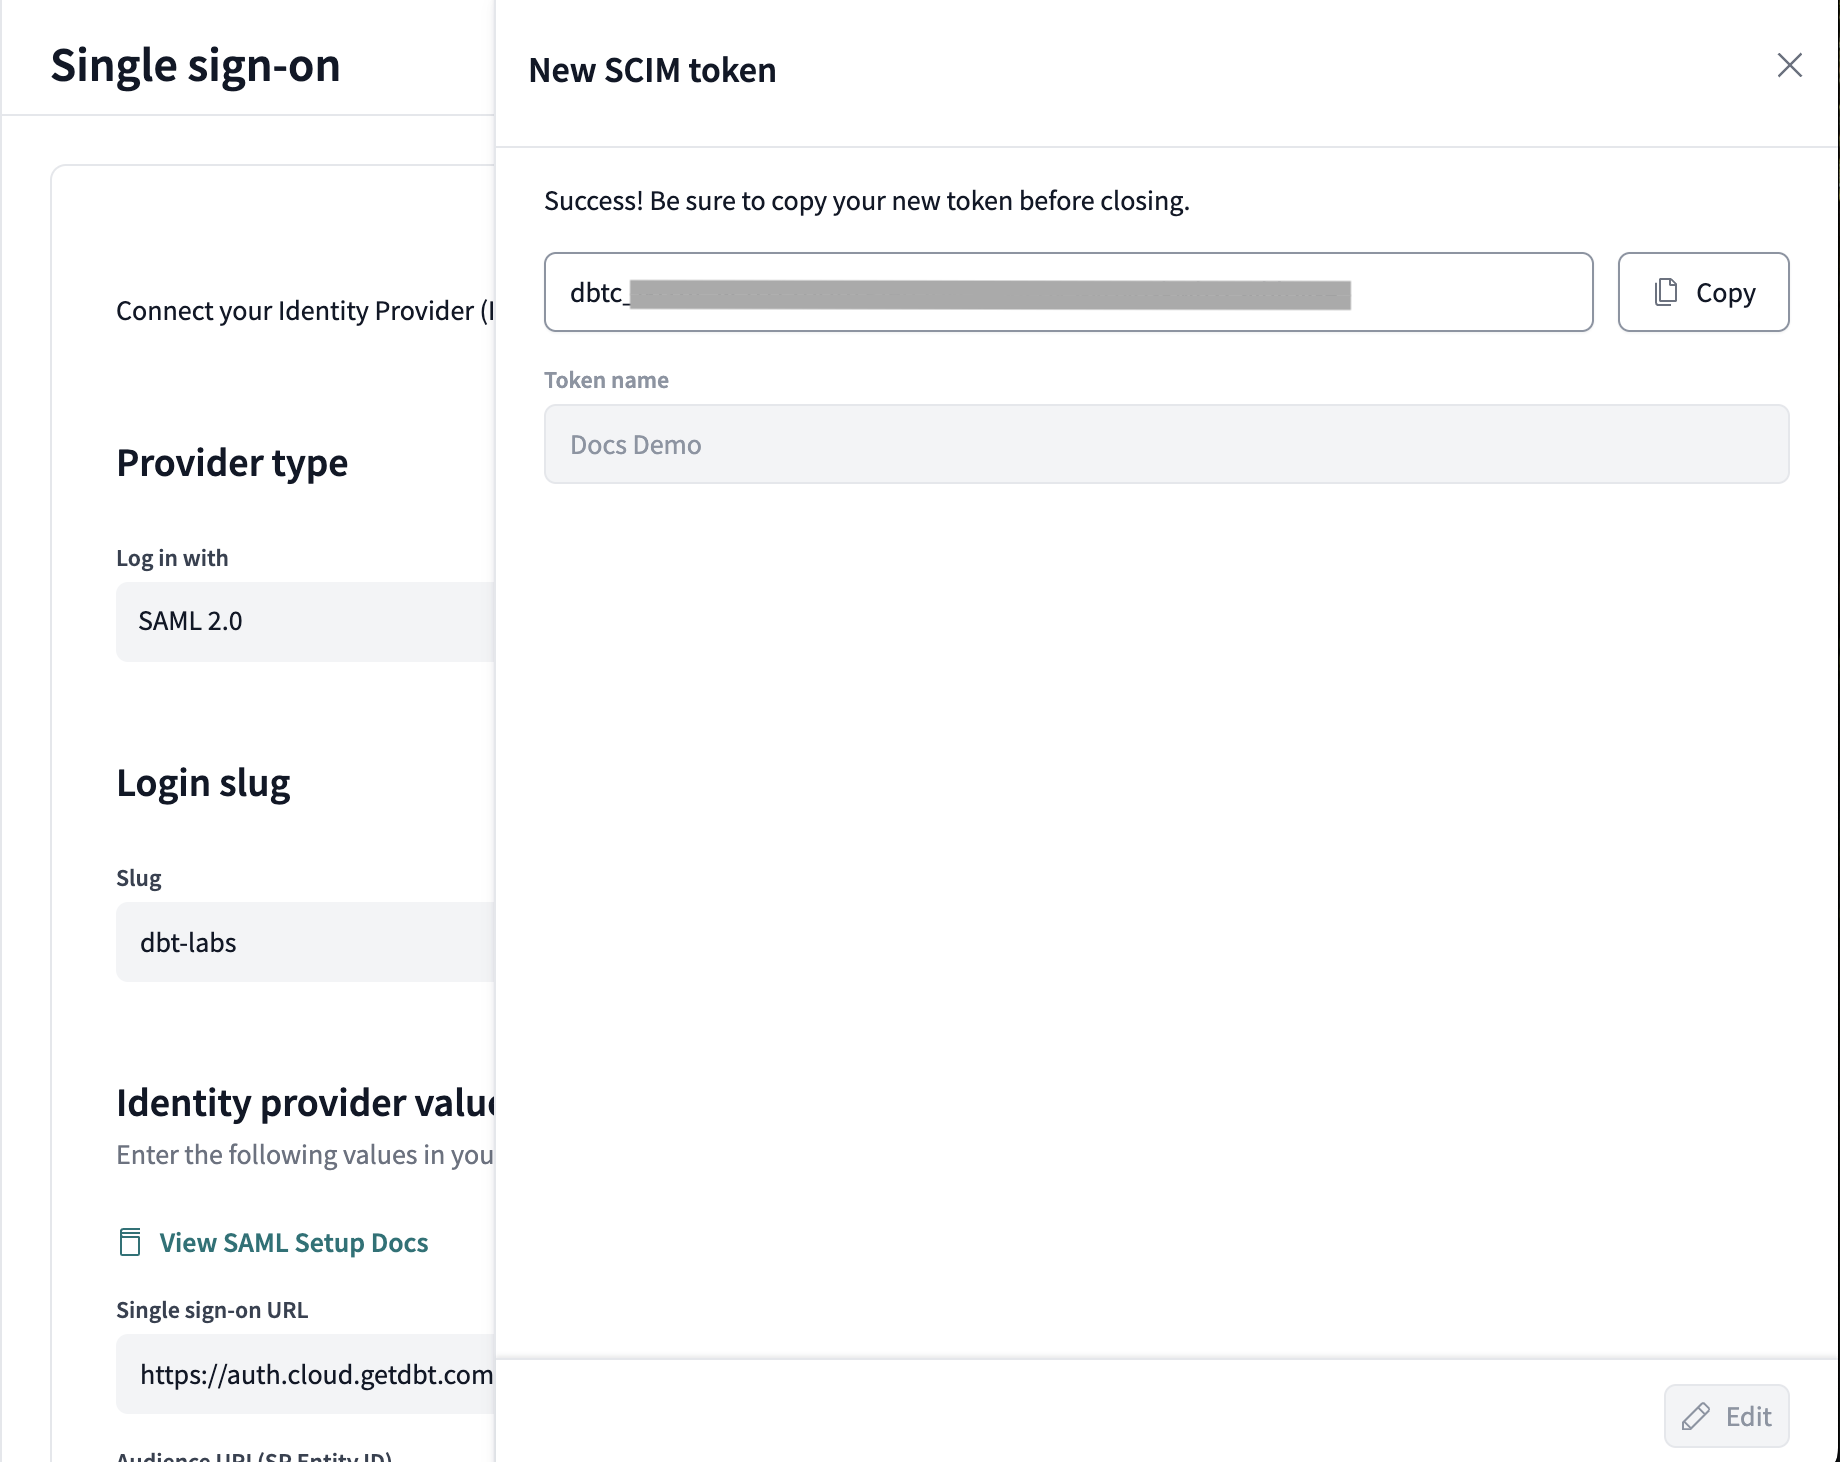The height and width of the screenshot is (1462, 1840).
Task: Click the Token name label
Action: [x=606, y=380]
